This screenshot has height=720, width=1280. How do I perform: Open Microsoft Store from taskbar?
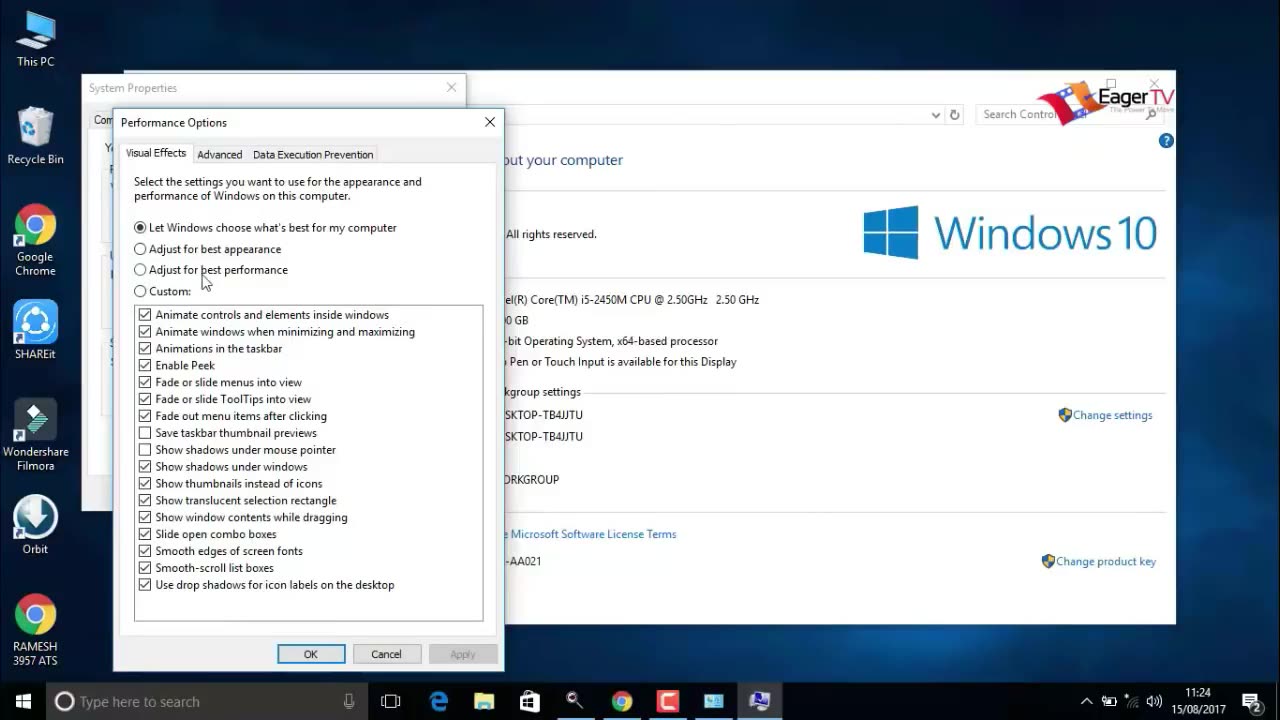[x=530, y=701]
